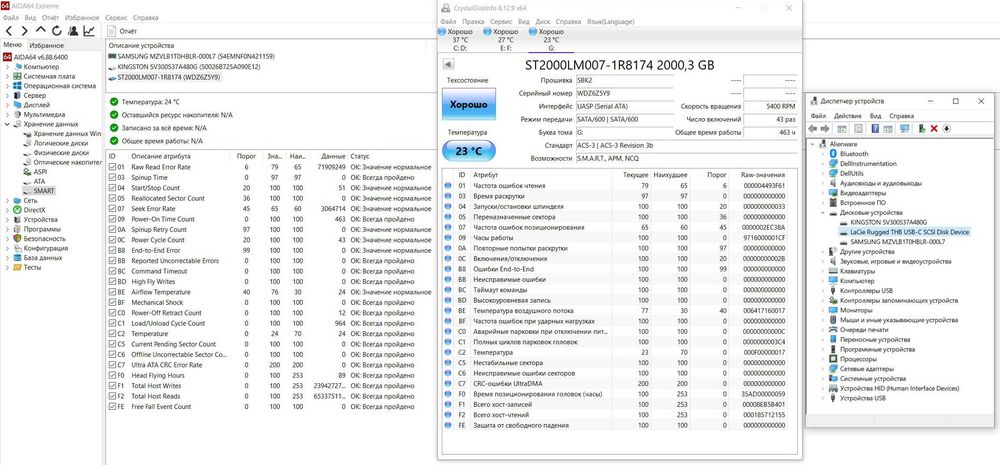This screenshot has height=465, width=1000.
Task: Toggle checkbox for C2 Temperature
Action: 113,333
